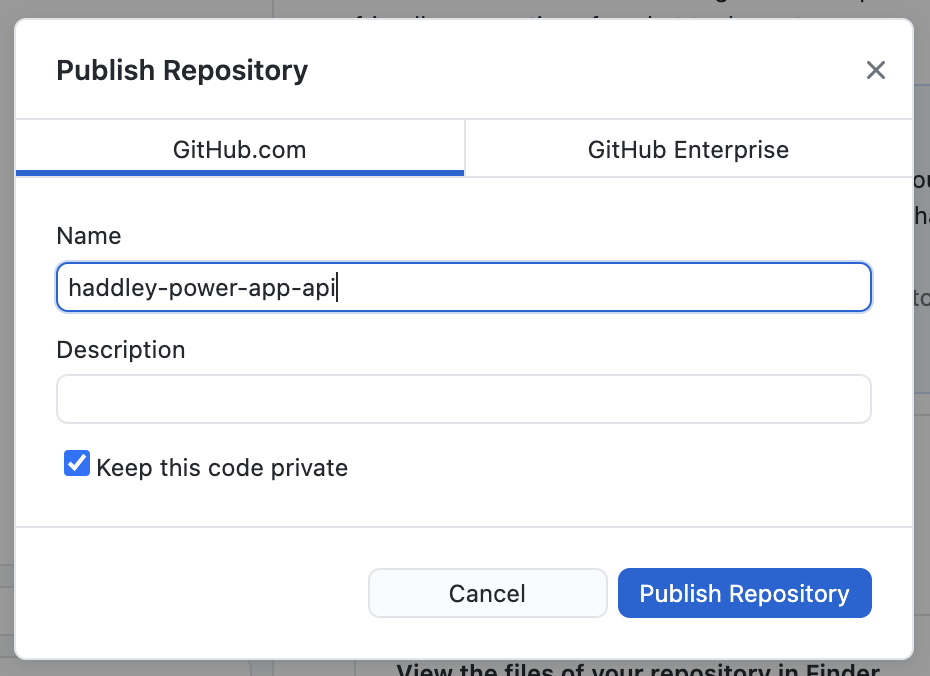The height and width of the screenshot is (676, 930).
Task: Click the dialog footer area left of Cancel
Action: (190, 593)
